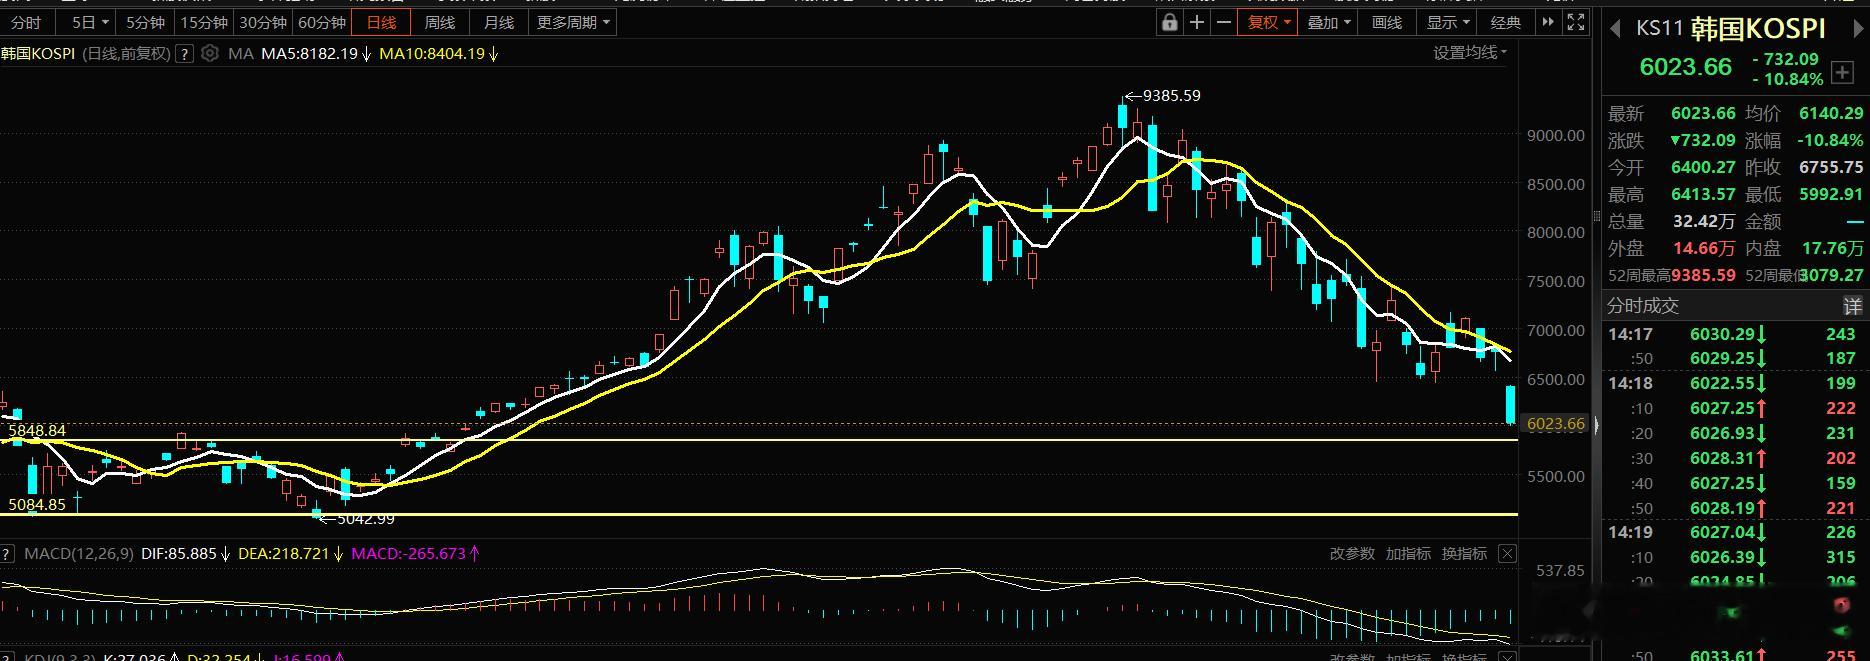Image resolution: width=1870 pixels, height=661 pixels.
Task: Lock the chart with the padlock icon
Action: [x=1169, y=22]
